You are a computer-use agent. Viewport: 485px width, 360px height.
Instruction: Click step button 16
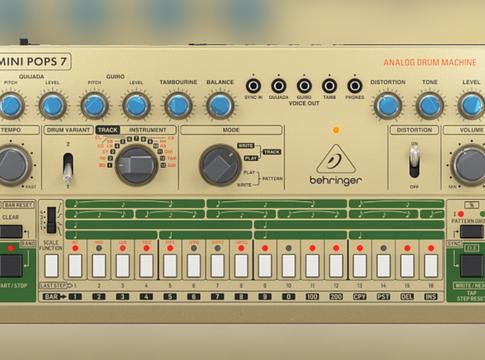(431, 265)
